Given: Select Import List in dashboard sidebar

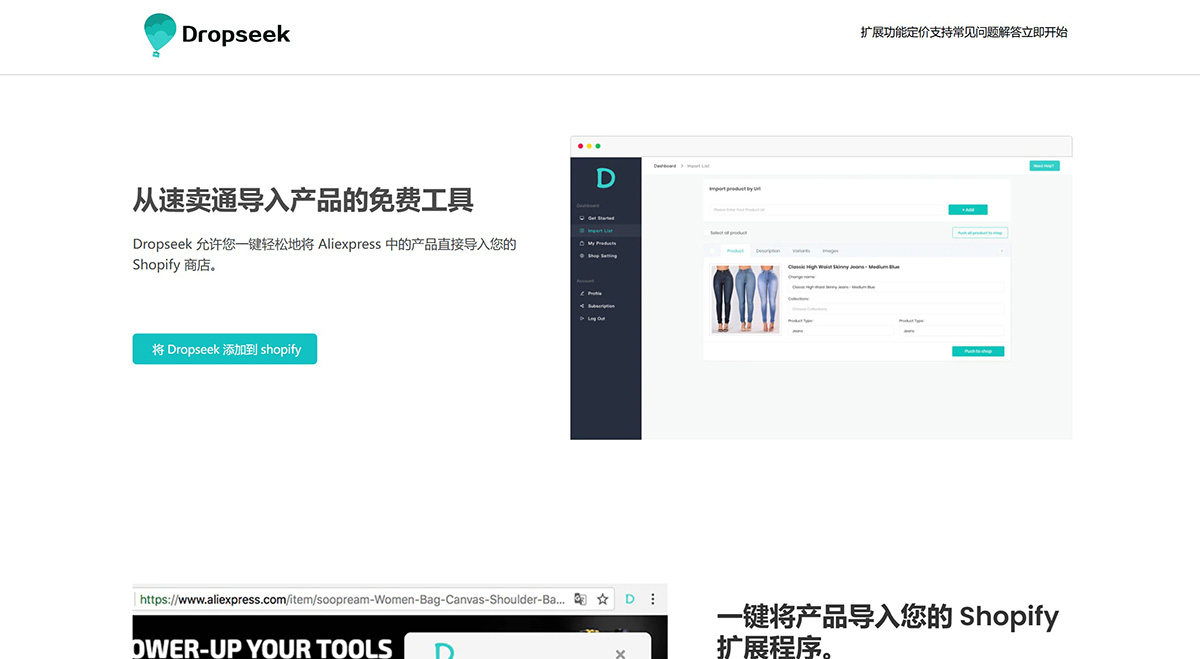Looking at the screenshot, I should [x=601, y=231].
